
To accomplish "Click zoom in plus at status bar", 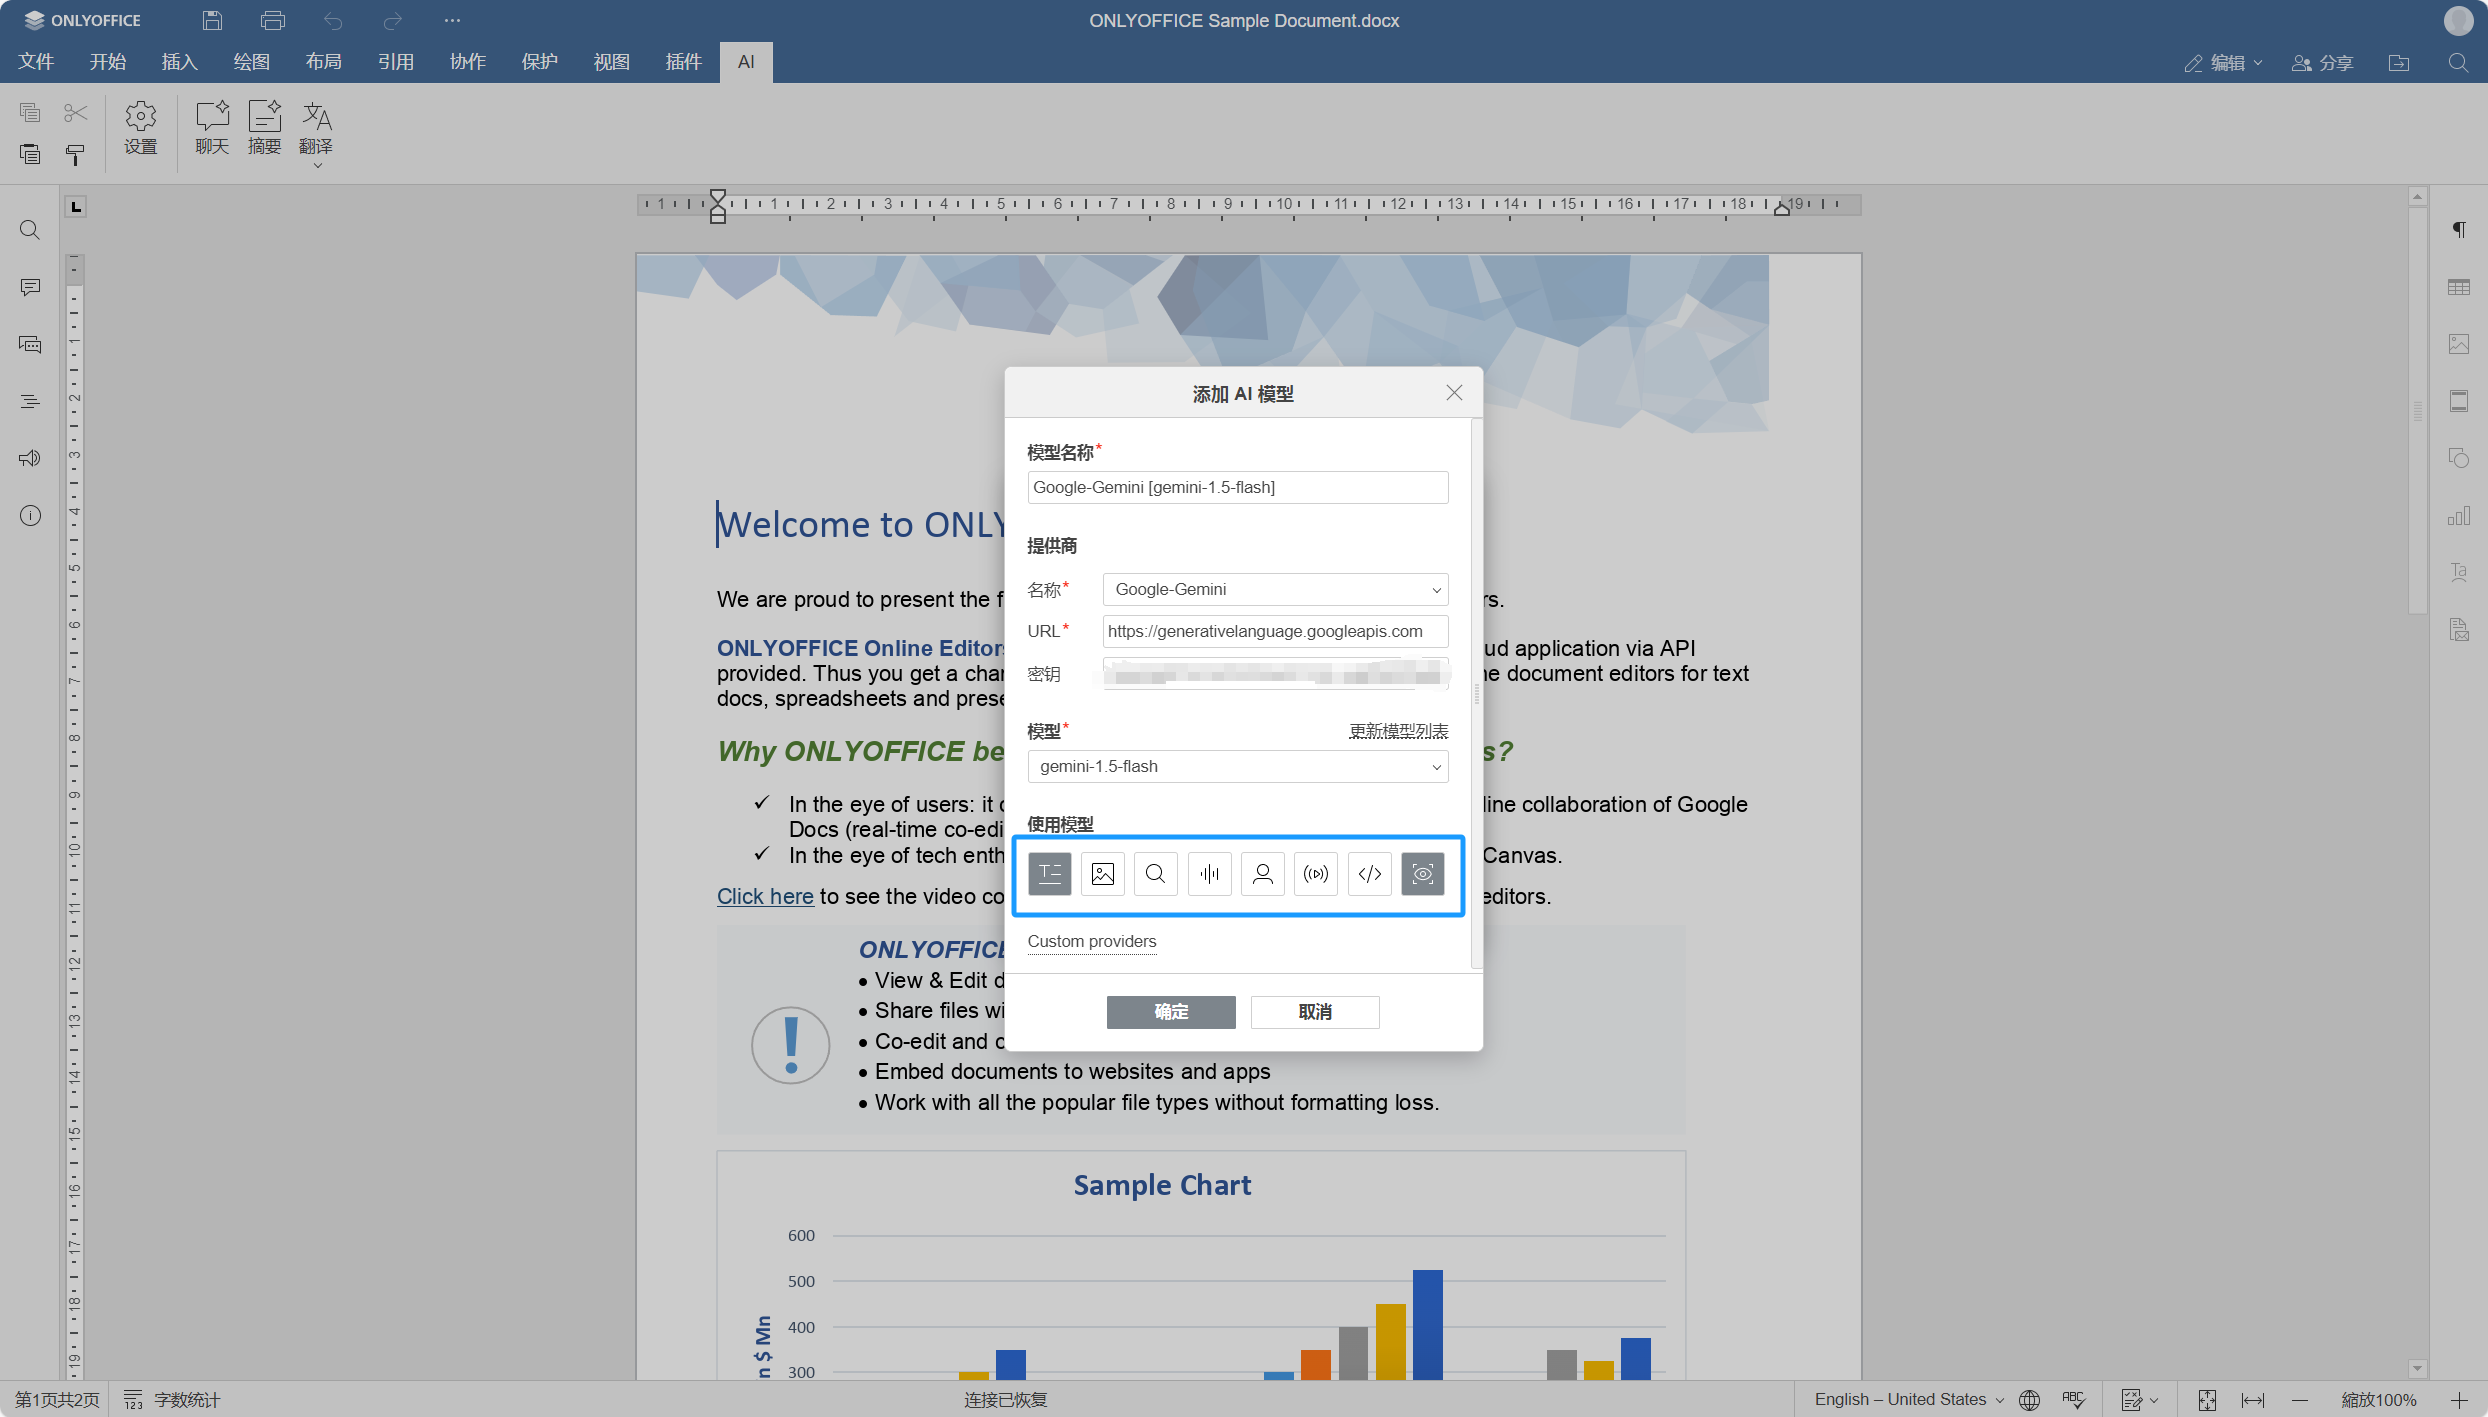I will tap(2459, 1400).
